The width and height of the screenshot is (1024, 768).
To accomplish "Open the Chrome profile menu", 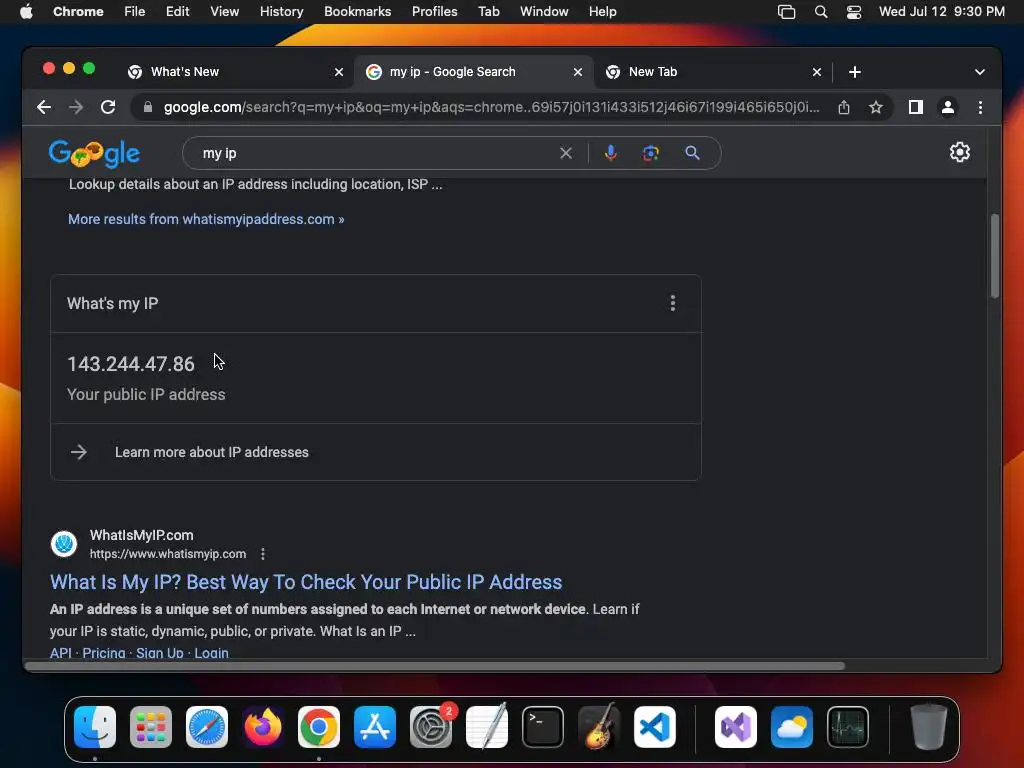I will (948, 107).
